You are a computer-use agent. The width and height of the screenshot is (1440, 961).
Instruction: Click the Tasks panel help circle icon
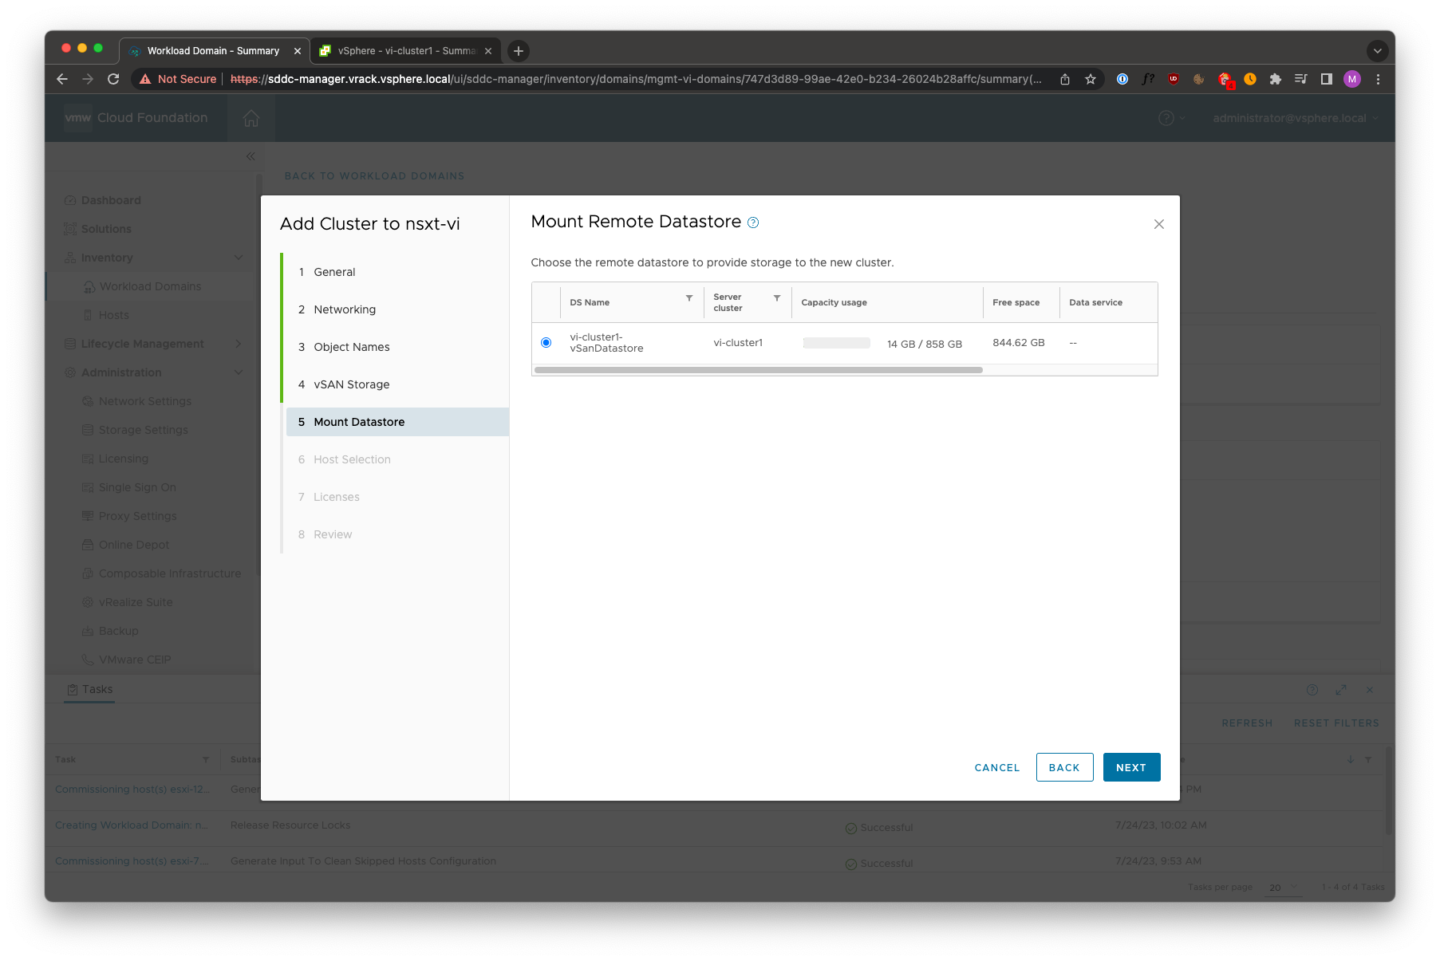pos(1312,689)
